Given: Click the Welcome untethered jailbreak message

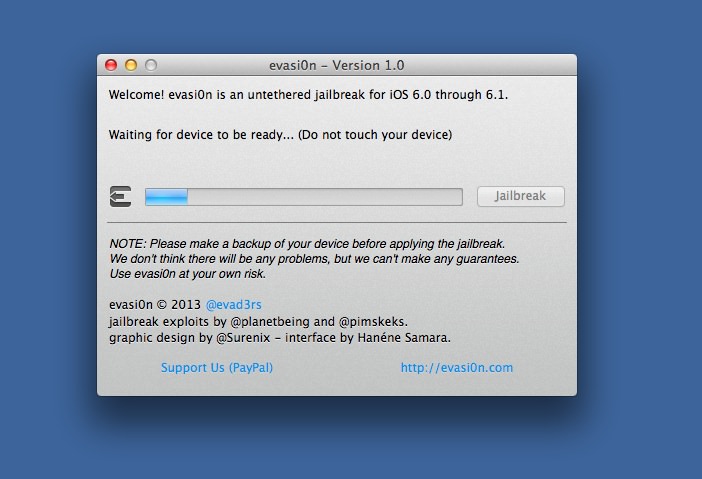Looking at the screenshot, I should tap(308, 95).
